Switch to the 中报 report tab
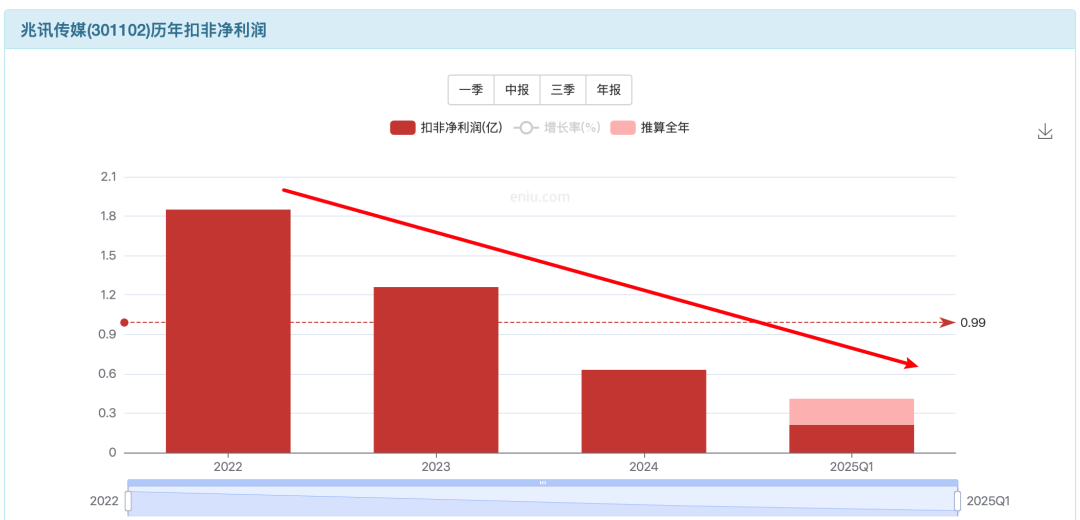 pyautogui.click(x=517, y=90)
